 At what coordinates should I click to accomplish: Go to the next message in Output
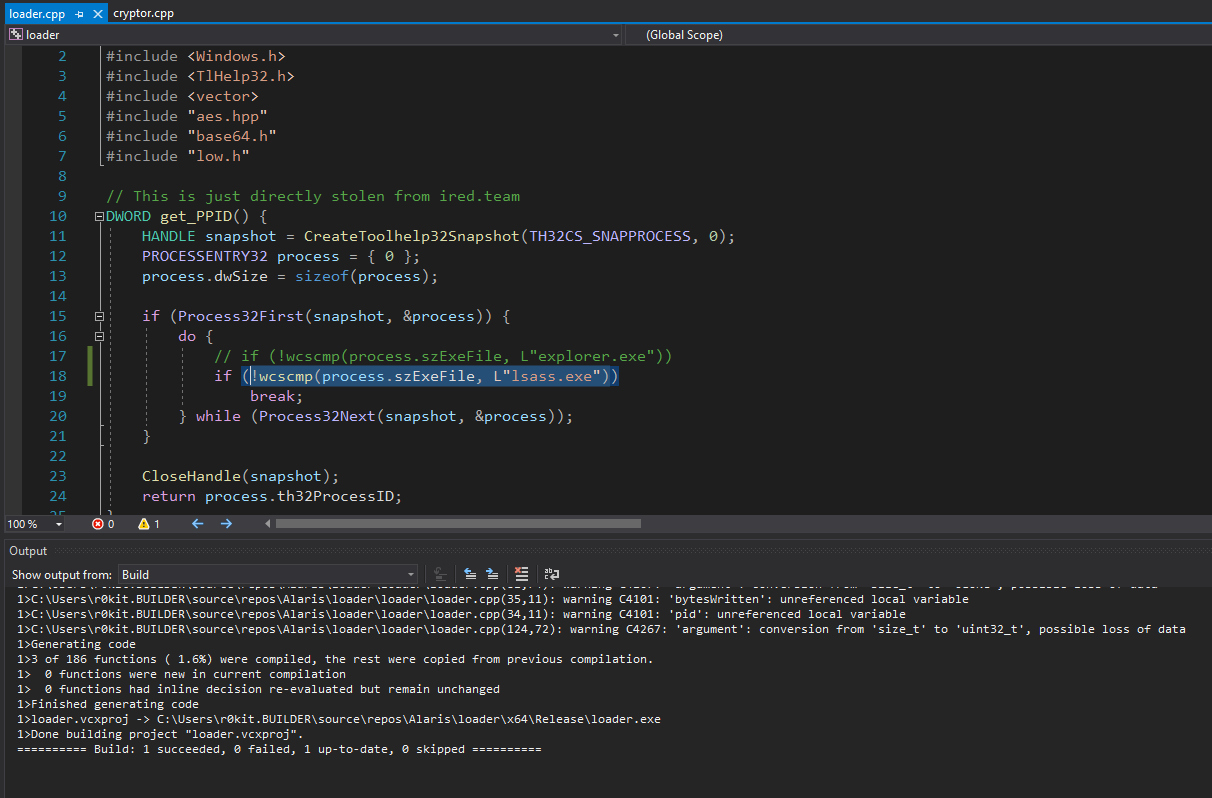click(x=492, y=574)
